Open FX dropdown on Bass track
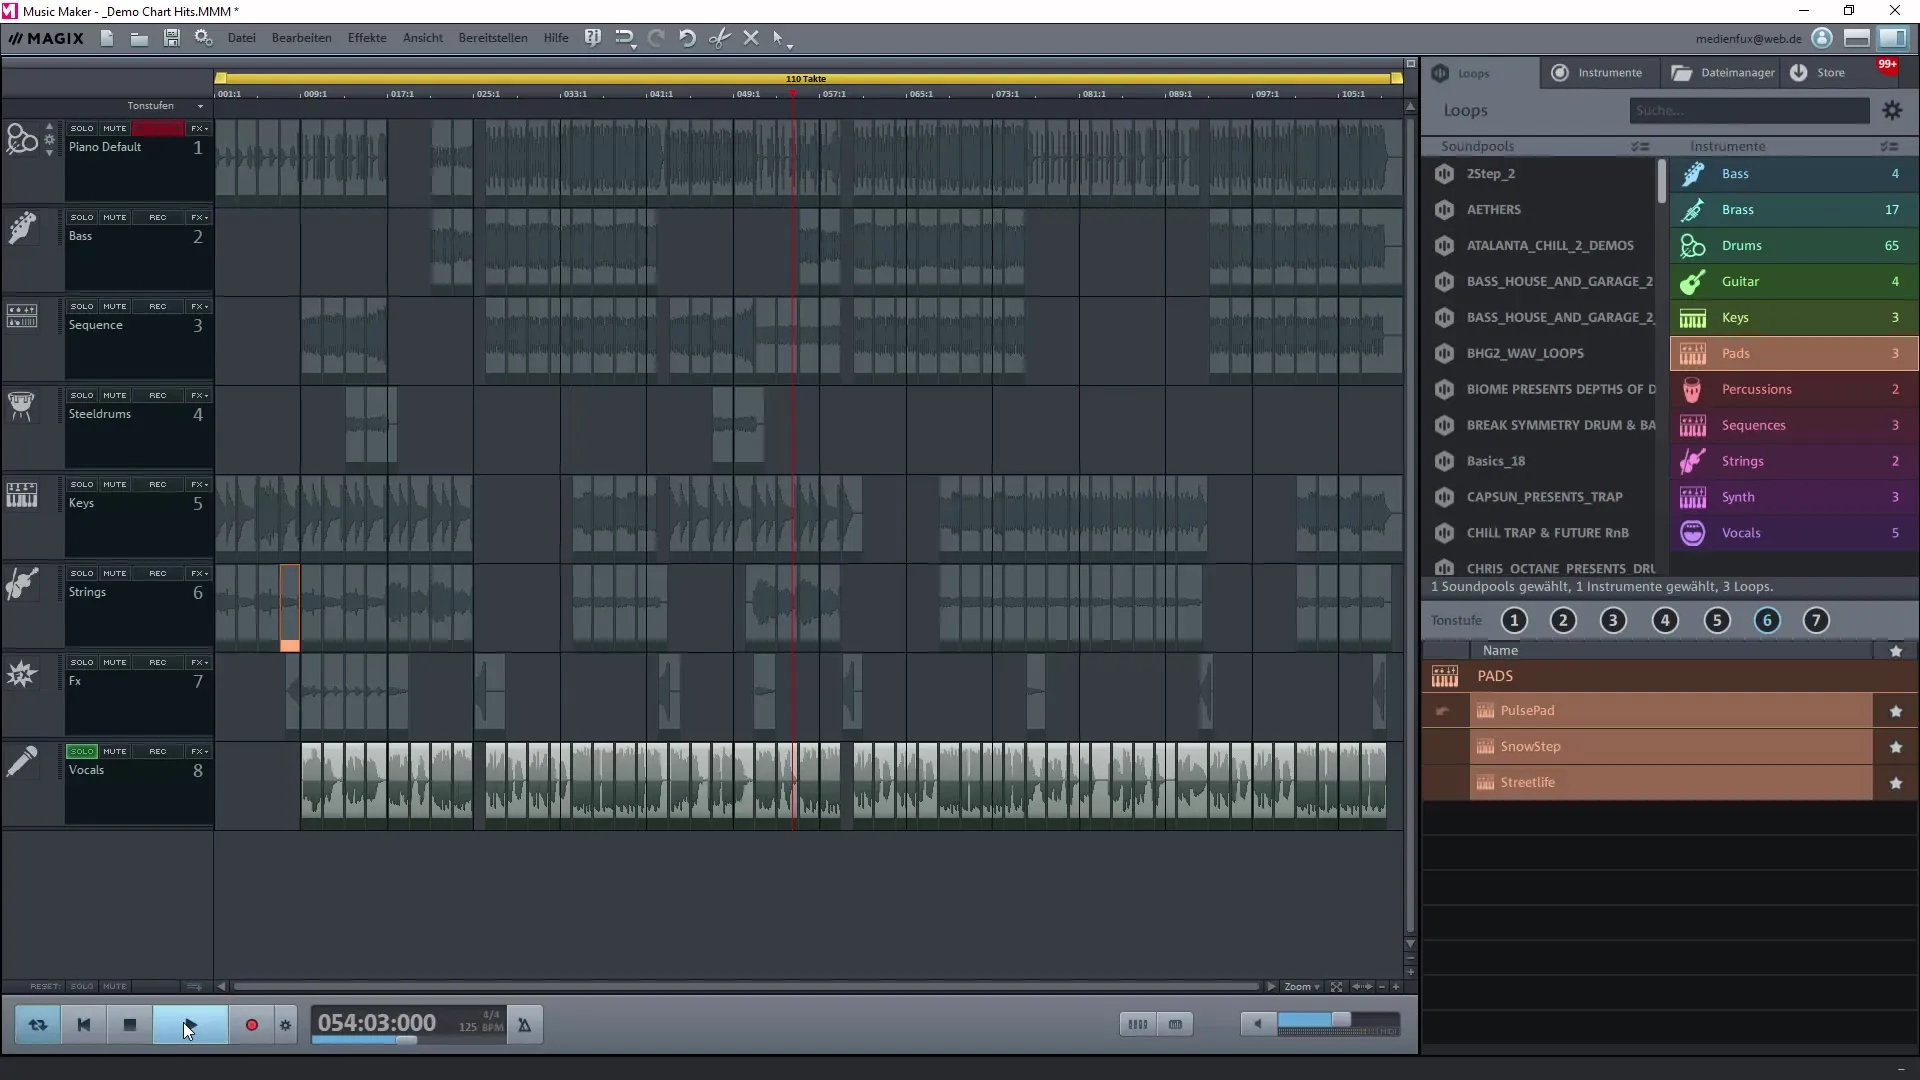 [x=200, y=218]
